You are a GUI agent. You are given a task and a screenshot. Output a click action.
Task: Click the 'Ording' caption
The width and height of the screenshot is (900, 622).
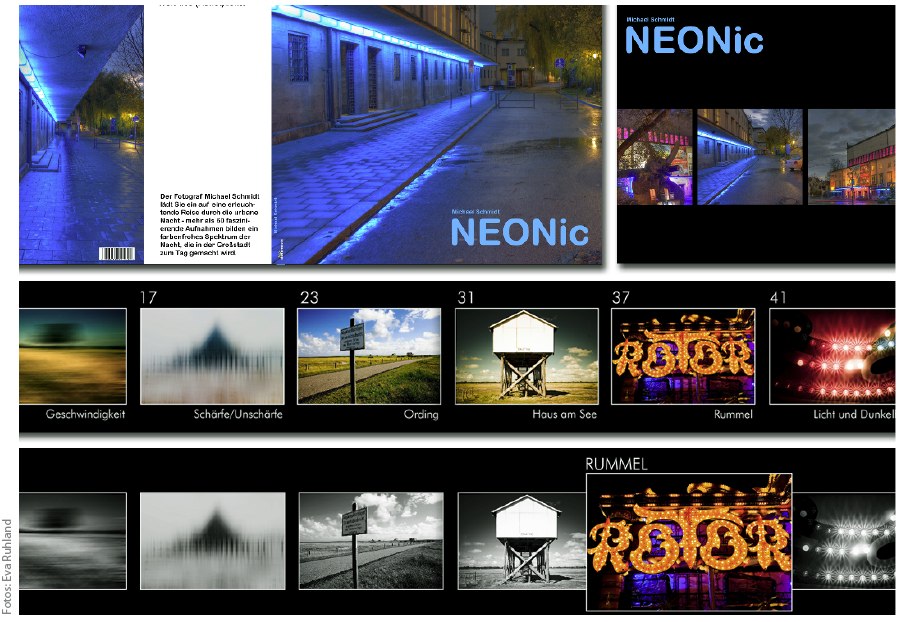point(421,414)
